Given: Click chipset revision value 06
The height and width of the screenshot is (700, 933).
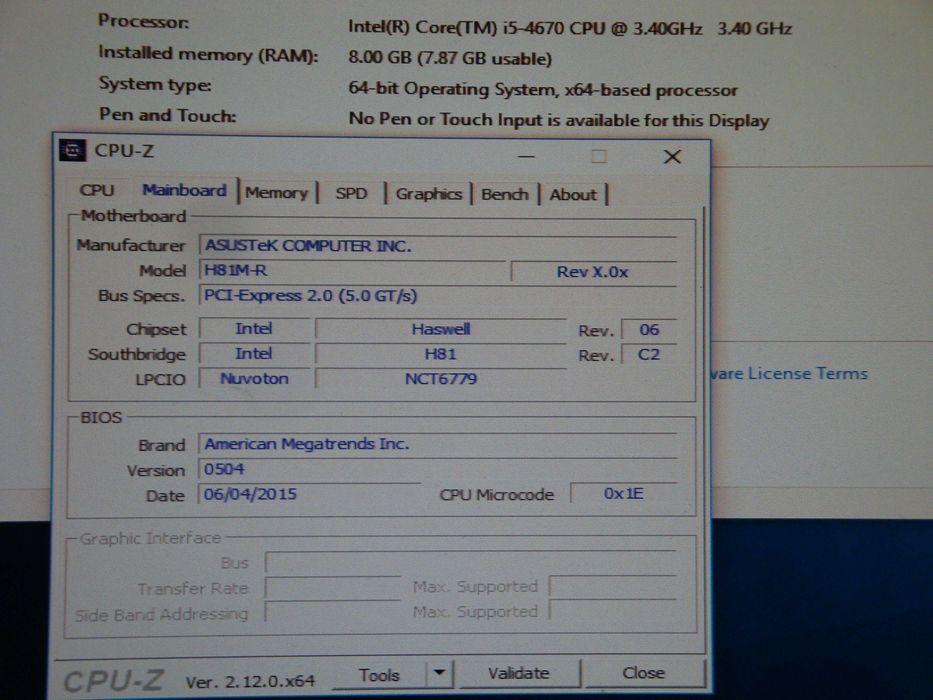Looking at the screenshot, I should (649, 330).
